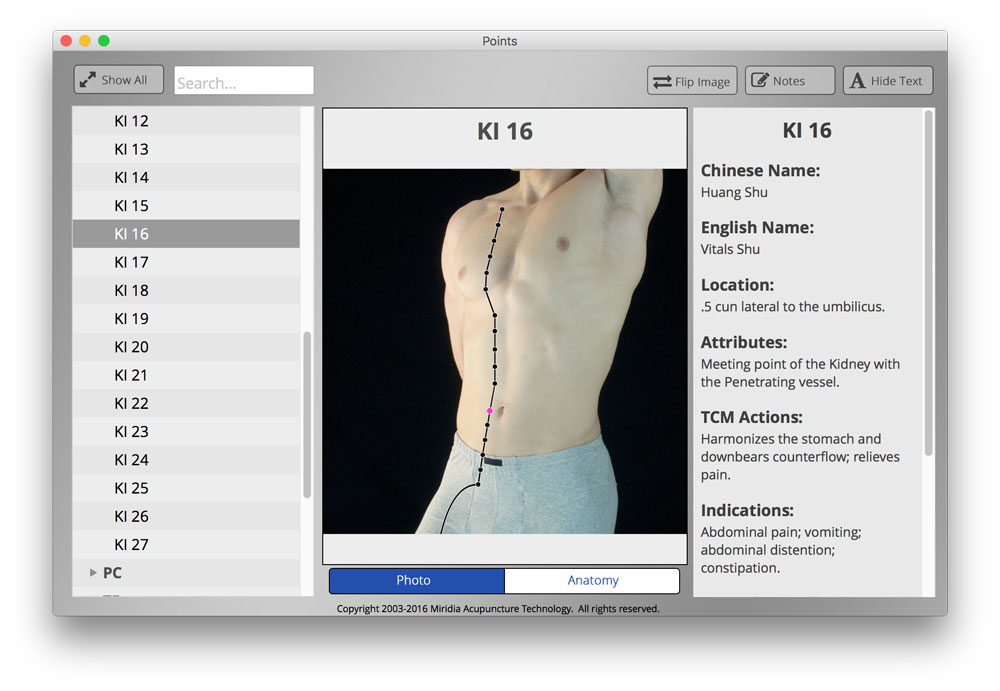Viewport: 1000px width, 691px height.
Task: Click the 'TCM Actions:' heading
Action: 751,417
